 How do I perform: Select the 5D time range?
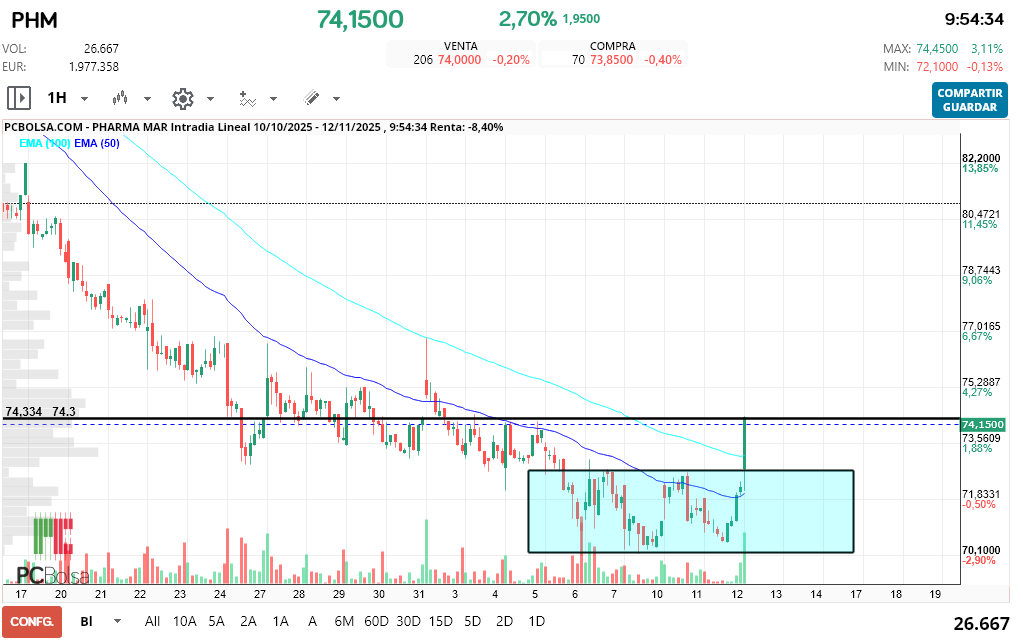(x=472, y=621)
